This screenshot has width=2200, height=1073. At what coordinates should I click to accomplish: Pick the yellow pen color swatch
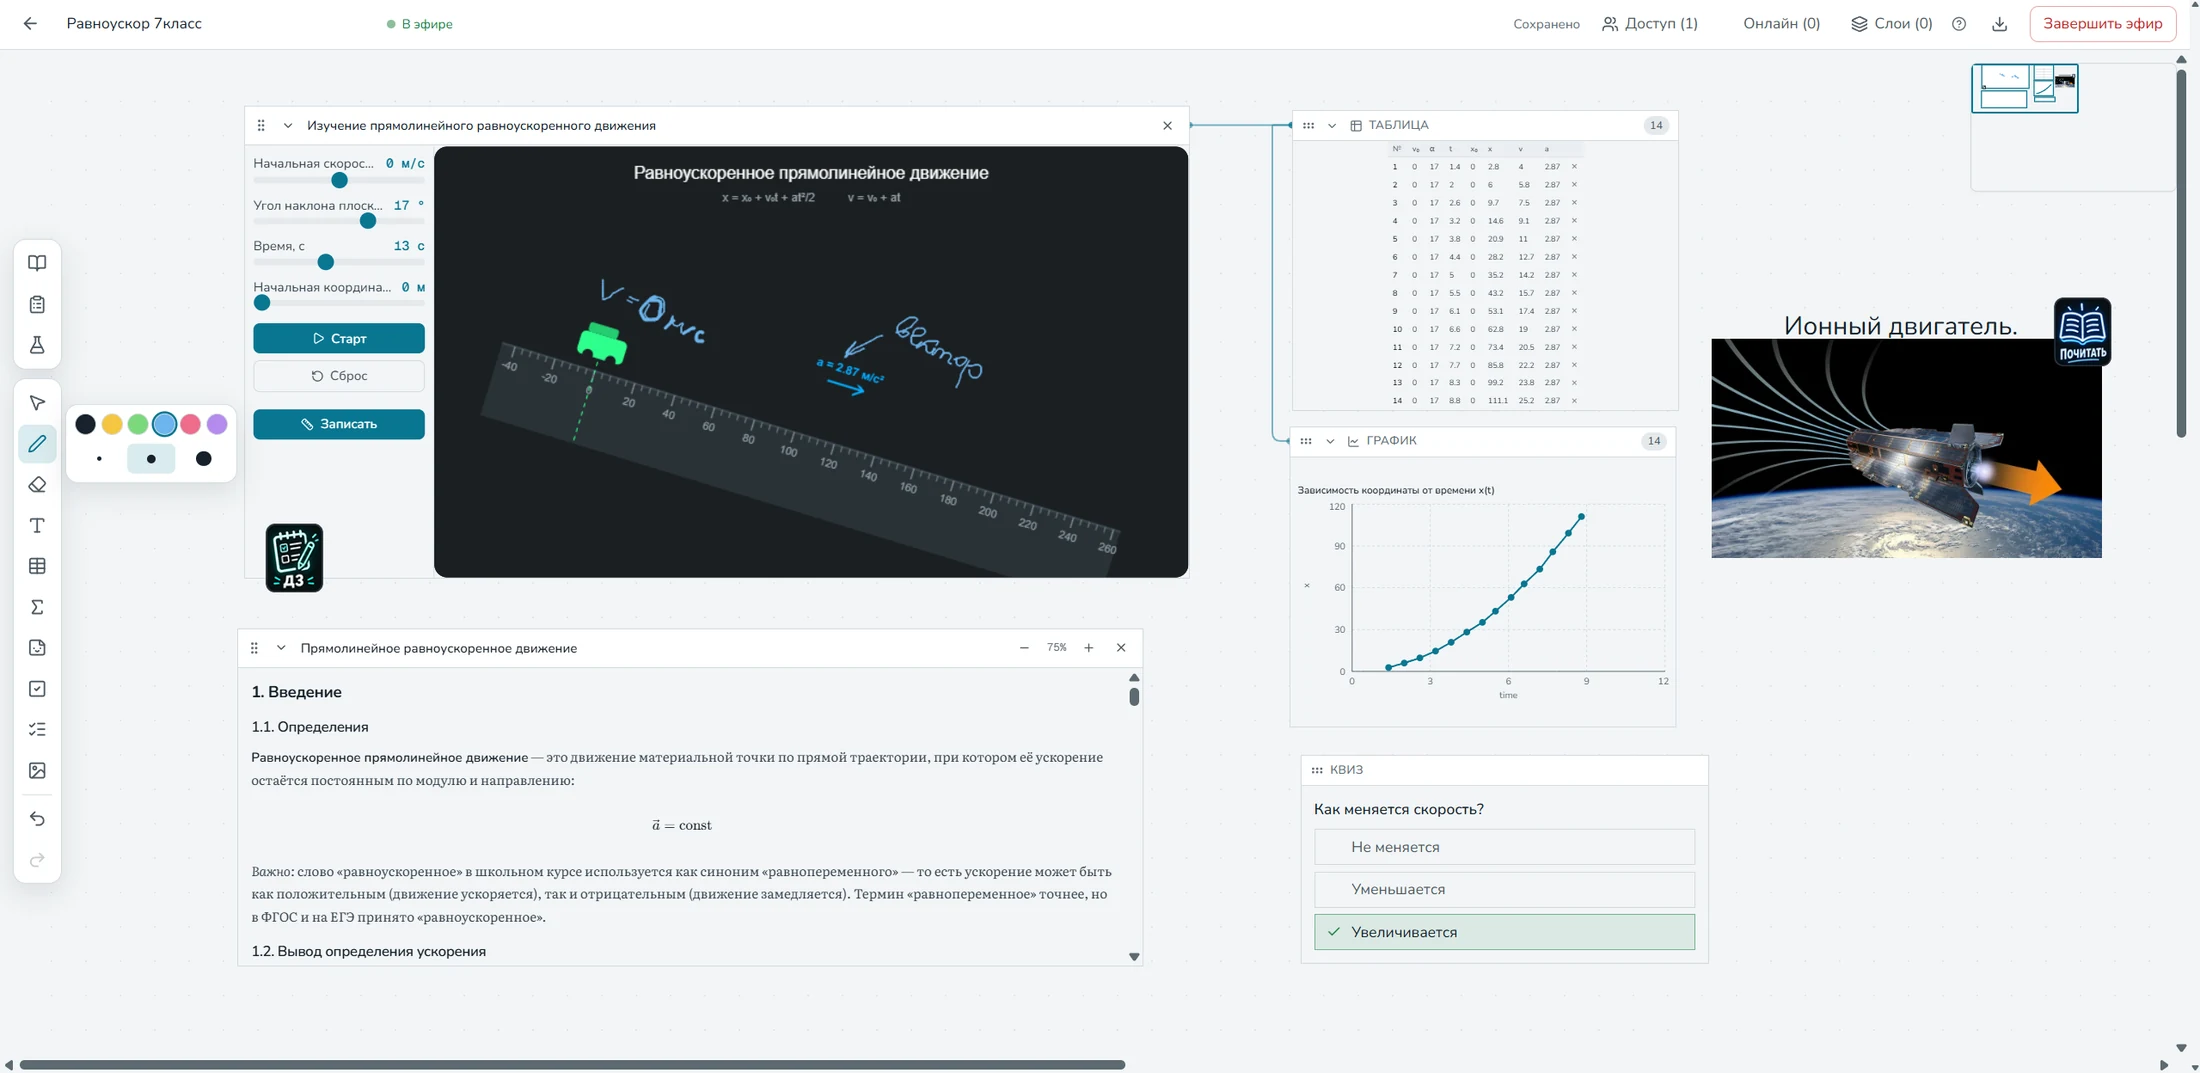(112, 424)
